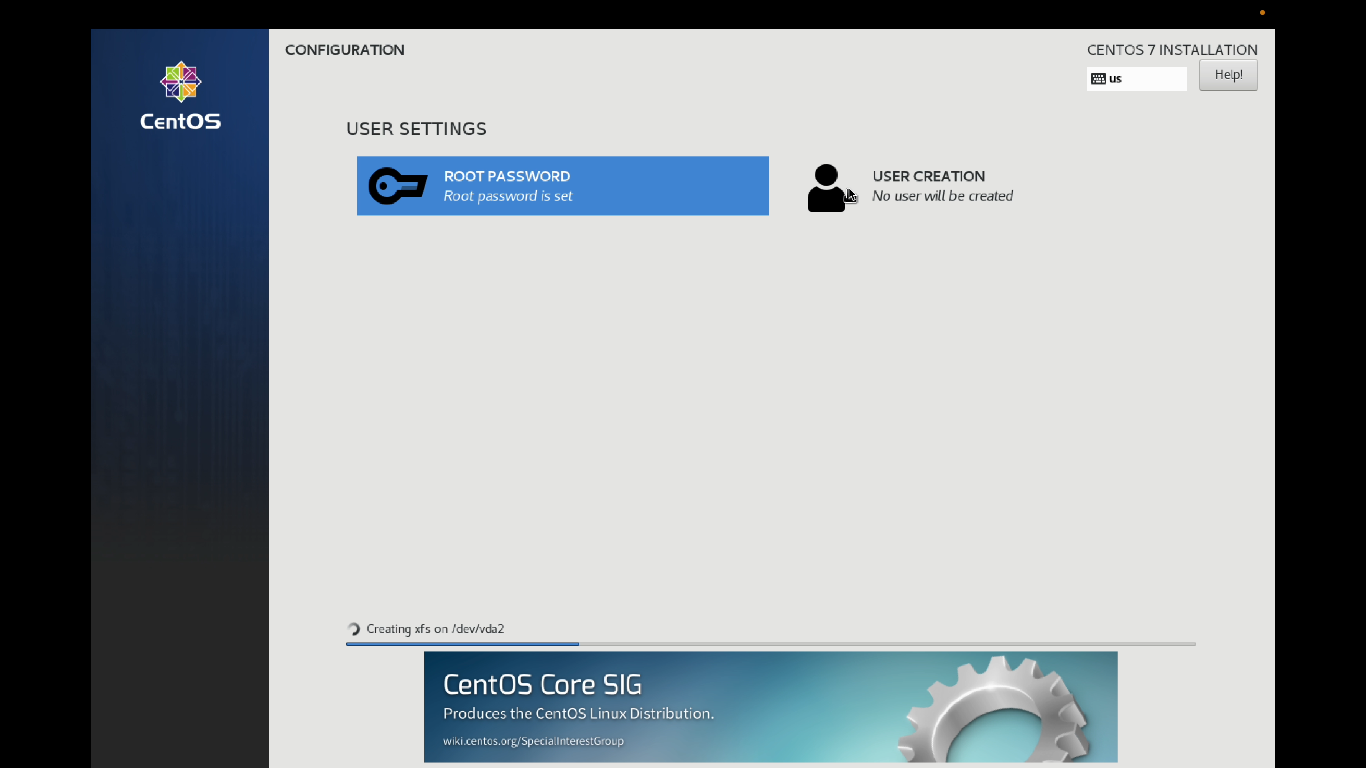This screenshot has height=768, width=1366.
Task: Click the orange dot at top right
Action: (1262, 13)
